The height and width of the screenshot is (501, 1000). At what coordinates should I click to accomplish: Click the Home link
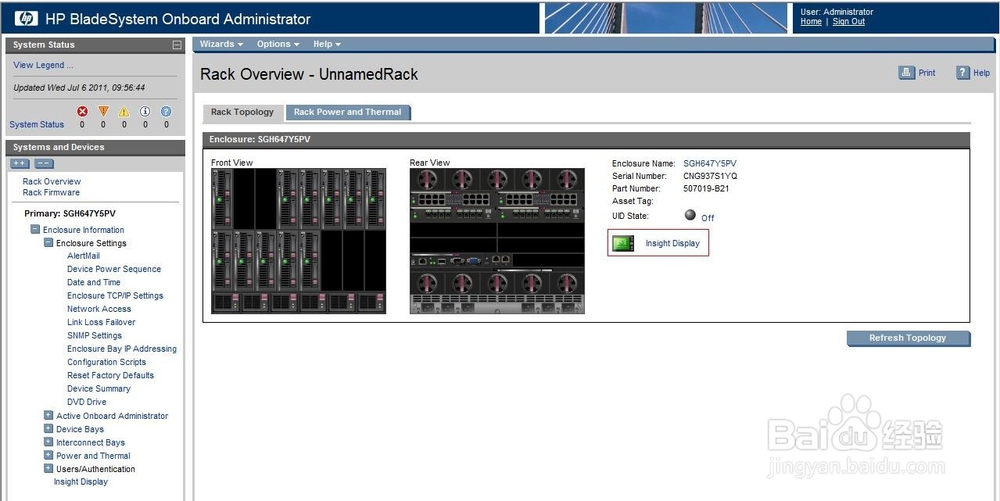811,22
